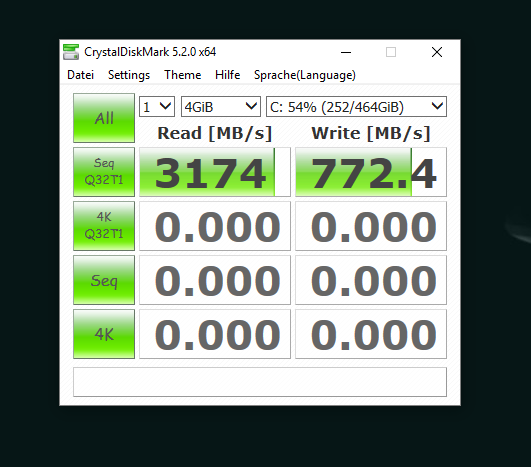Click the Seq read result 0.000 cell
The width and height of the screenshot is (531, 467).
[215, 280]
